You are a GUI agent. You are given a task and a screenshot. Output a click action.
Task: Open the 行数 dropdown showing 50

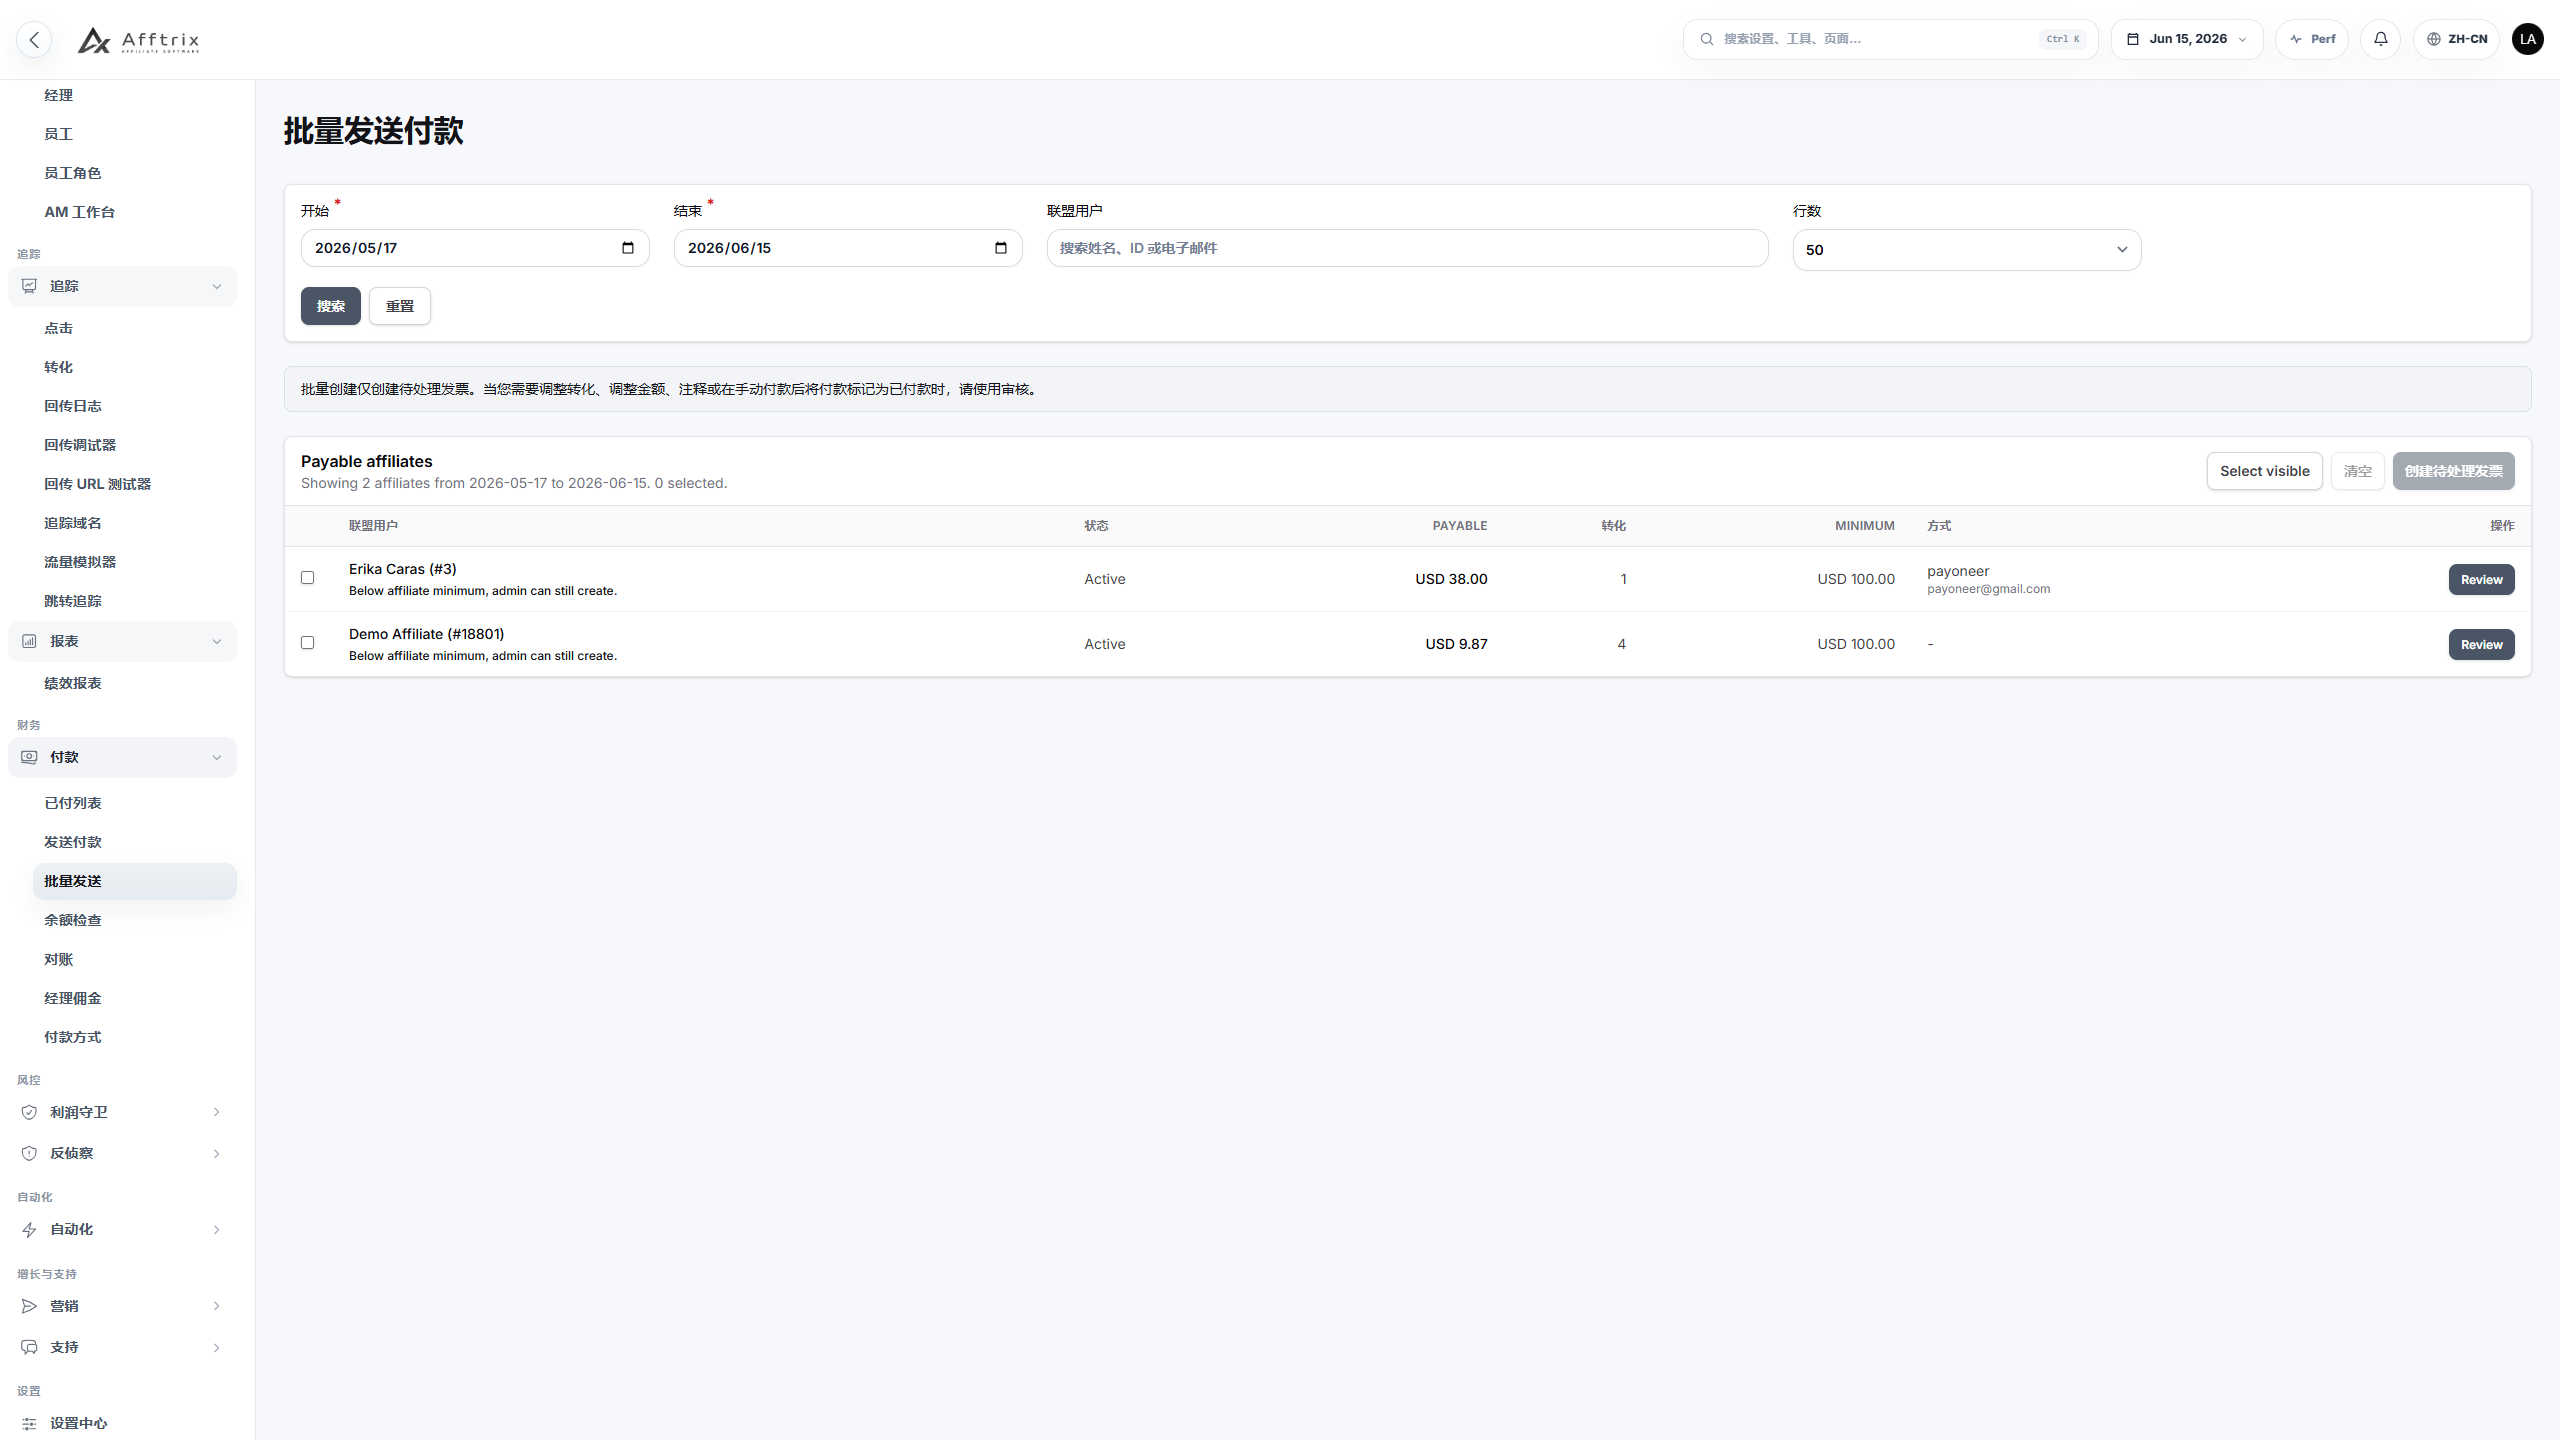click(x=1966, y=250)
